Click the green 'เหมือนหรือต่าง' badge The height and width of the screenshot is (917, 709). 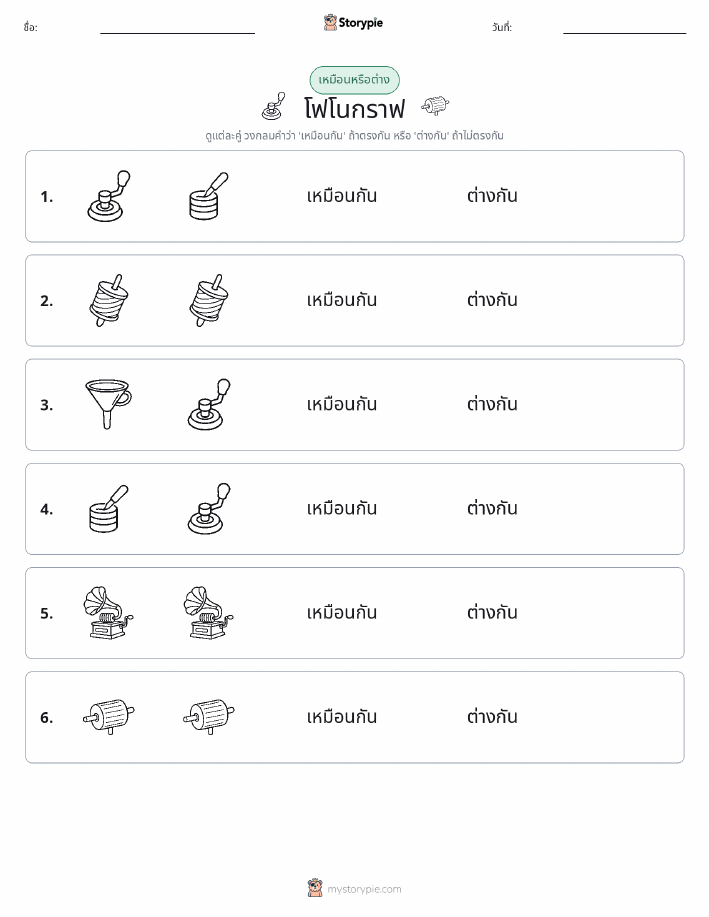354,80
